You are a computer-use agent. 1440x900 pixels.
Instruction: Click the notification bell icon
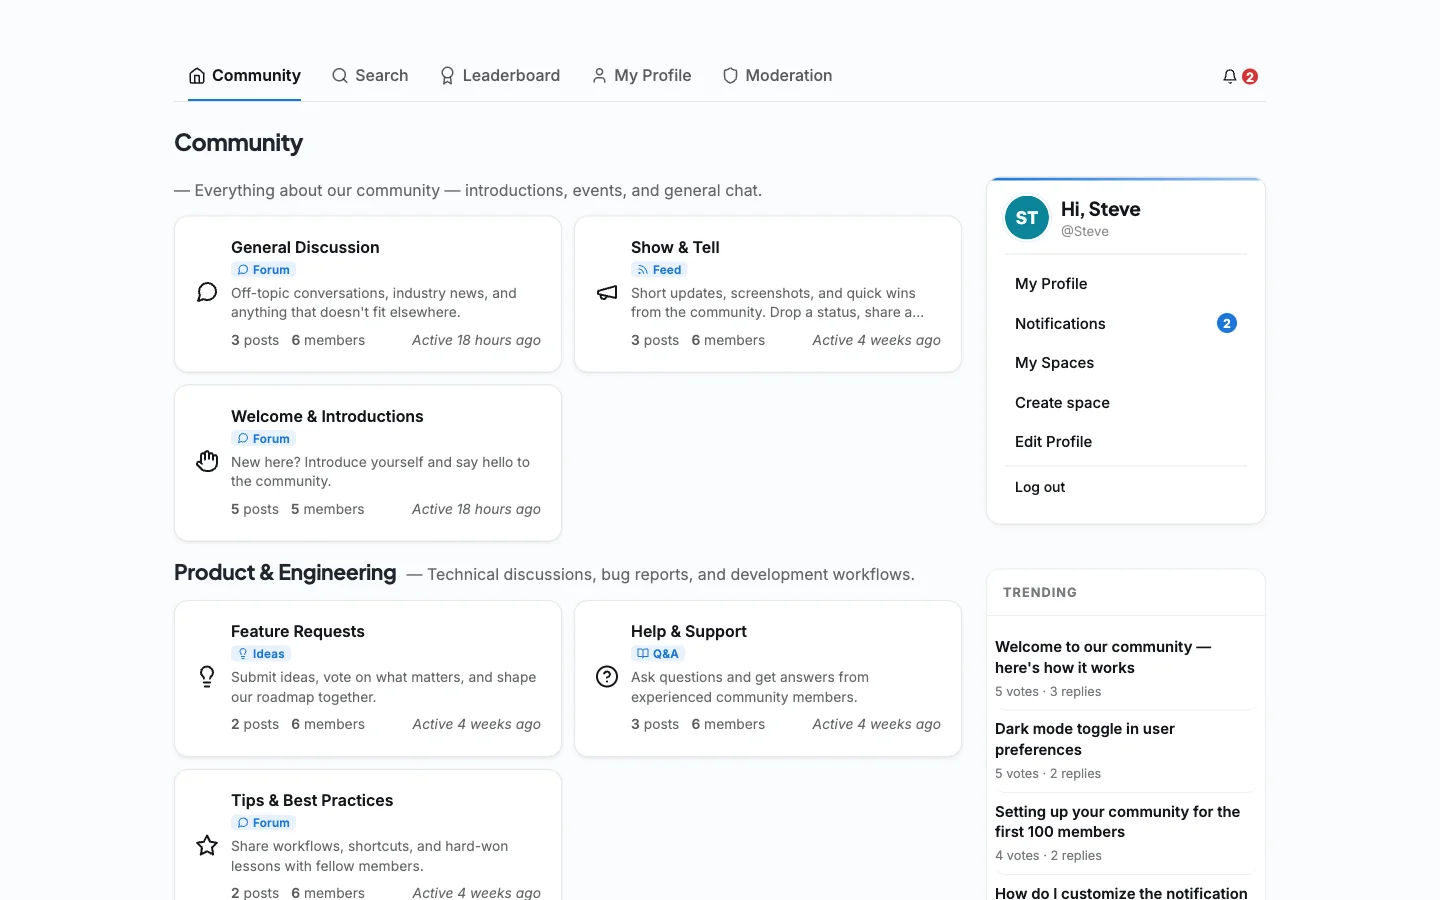click(x=1230, y=76)
